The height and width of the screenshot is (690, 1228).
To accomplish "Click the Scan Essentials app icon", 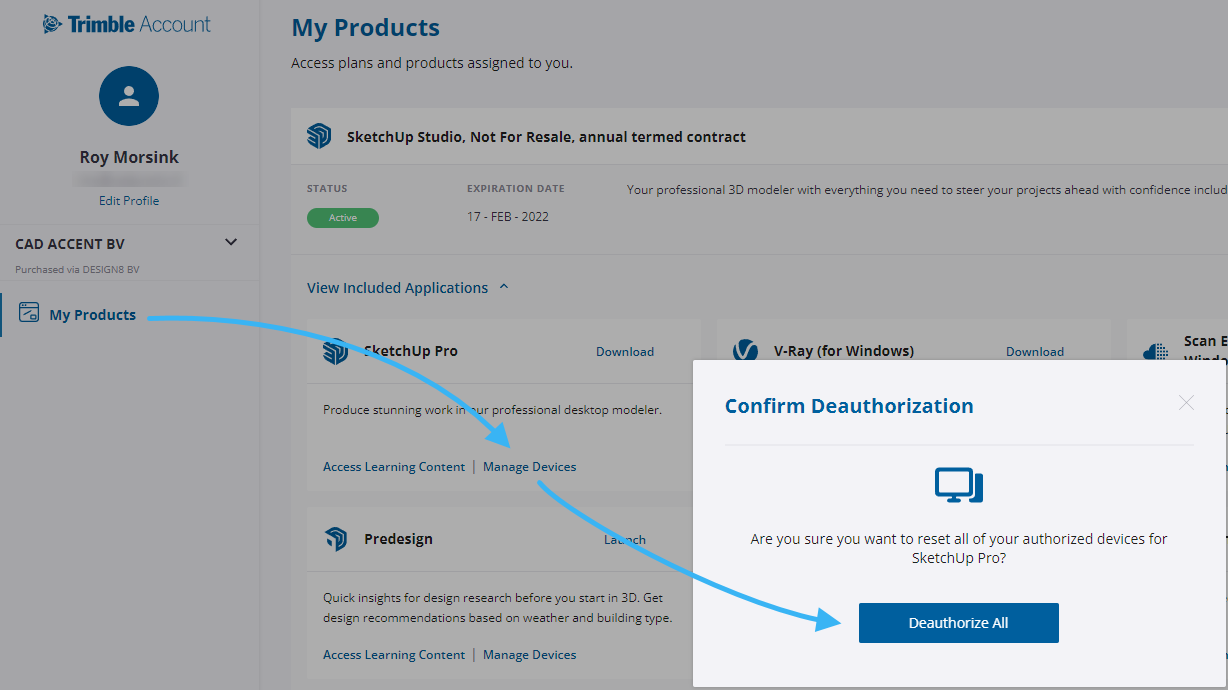I will tap(1156, 352).
